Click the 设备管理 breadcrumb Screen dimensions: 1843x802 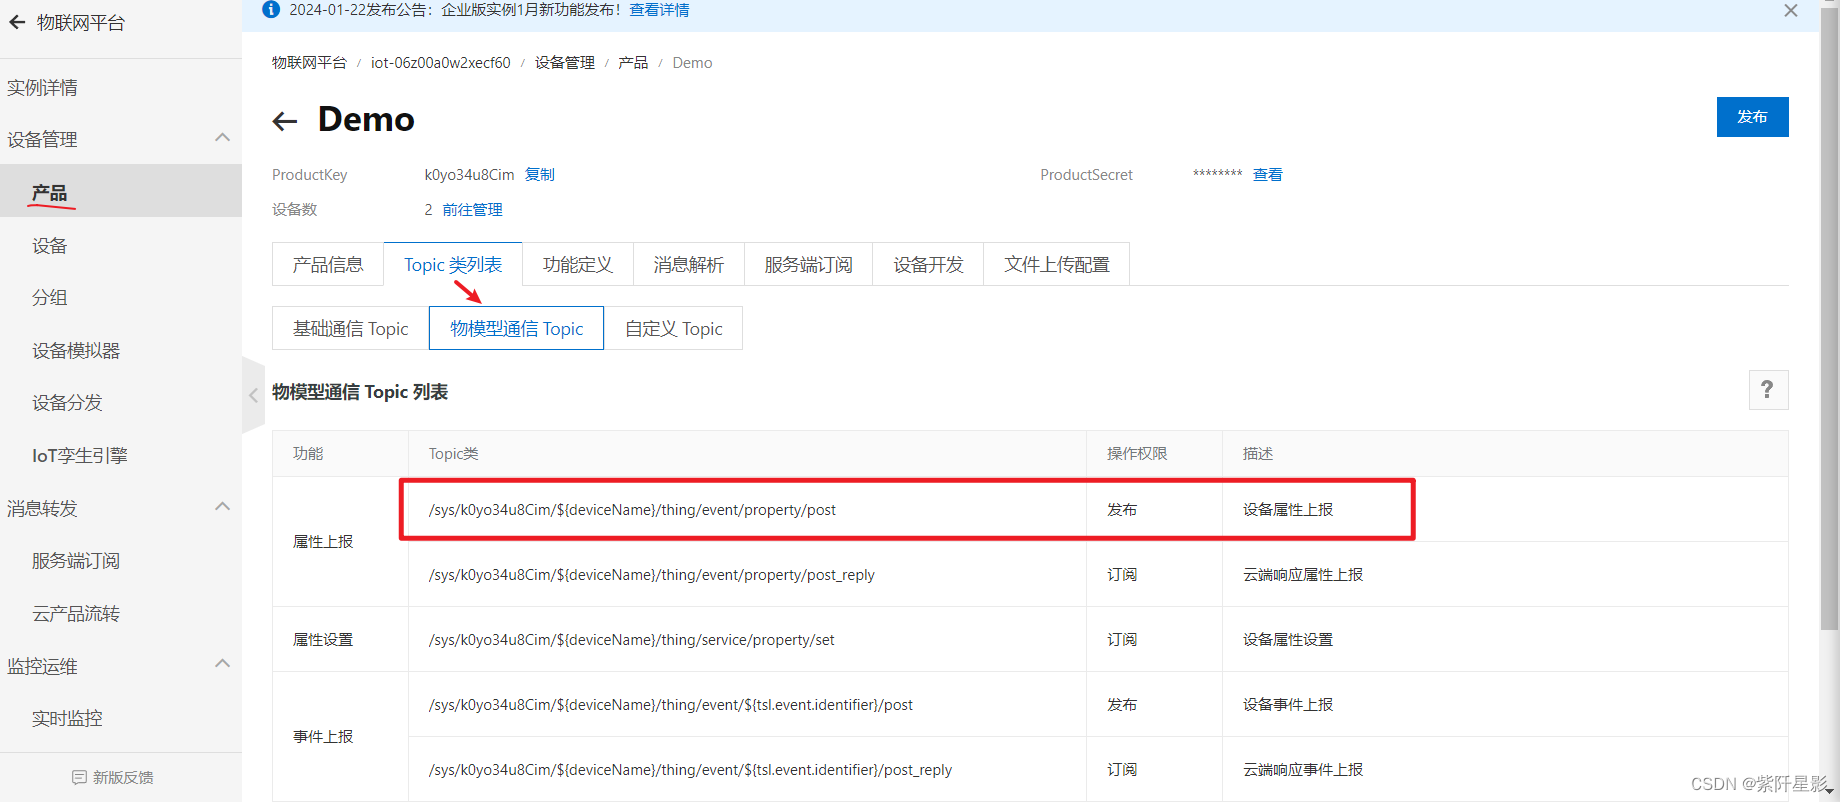coord(565,63)
